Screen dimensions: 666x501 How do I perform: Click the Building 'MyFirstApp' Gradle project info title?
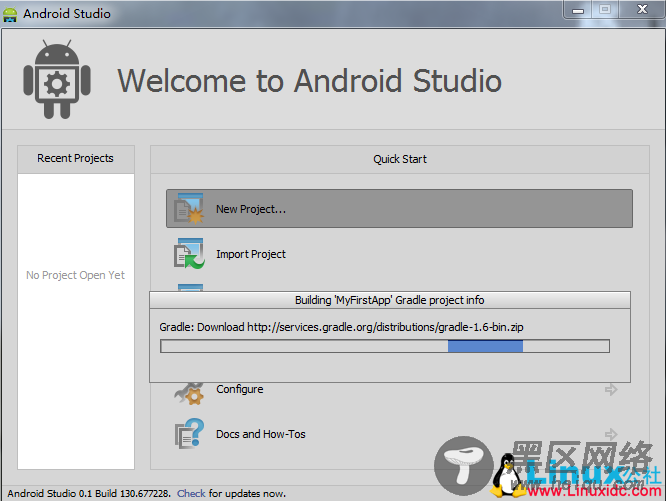(x=389, y=300)
